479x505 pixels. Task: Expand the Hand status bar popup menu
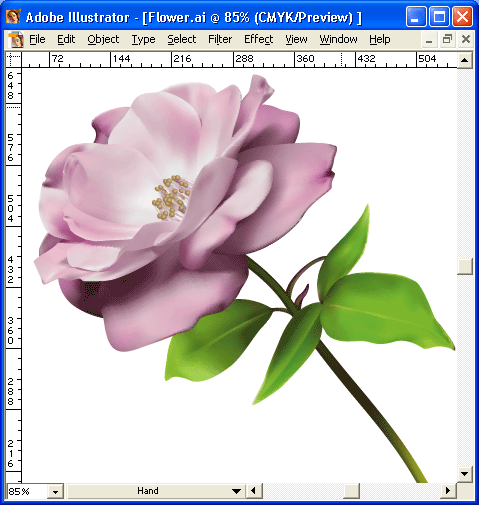click(236, 491)
